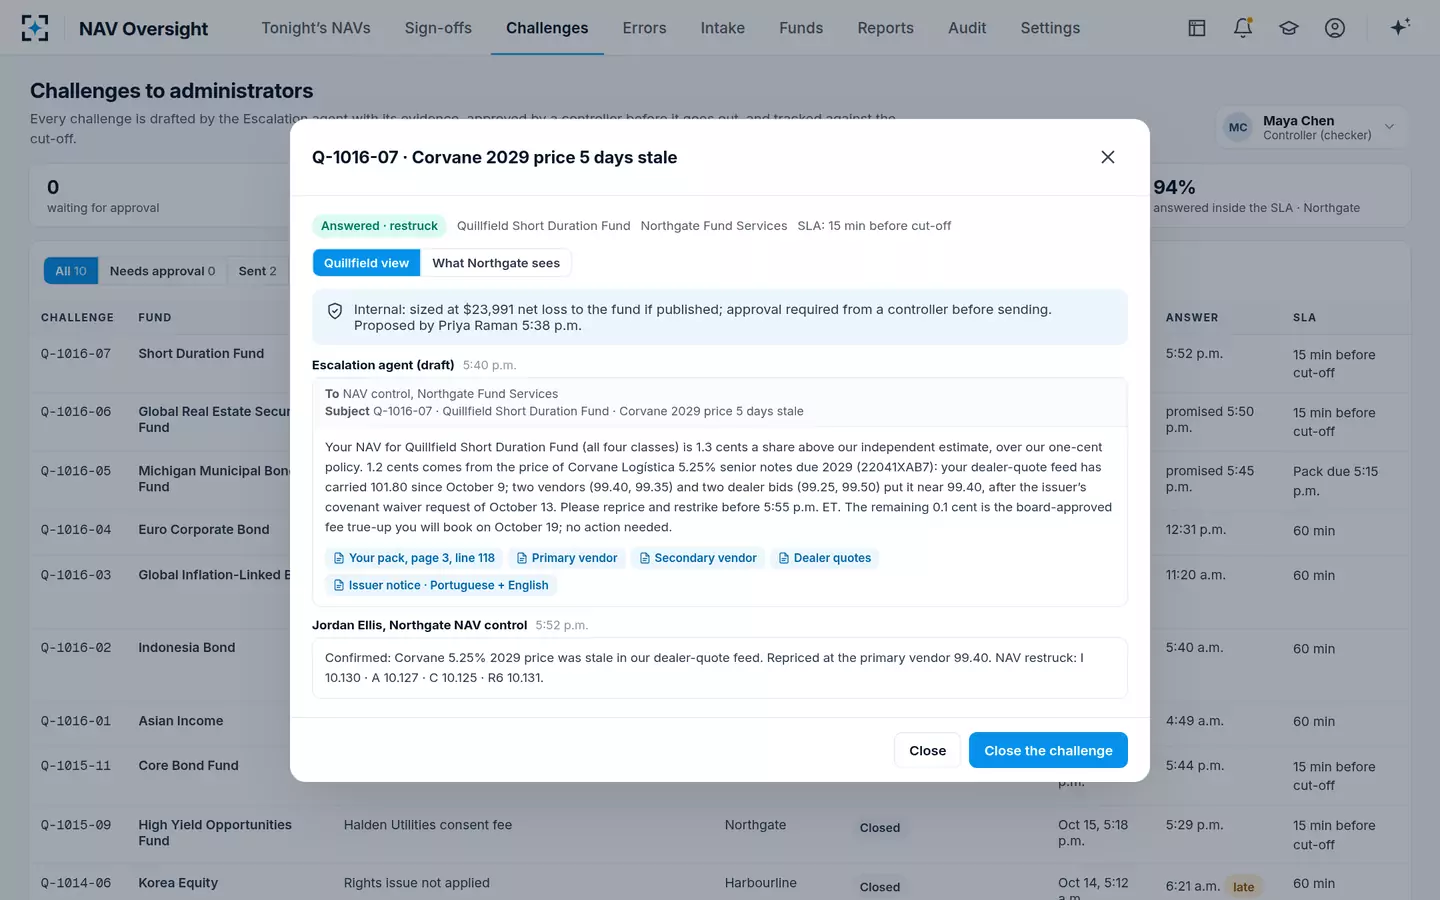The image size is (1440, 900).
Task: Click the plain Close button
Action: [x=927, y=750]
